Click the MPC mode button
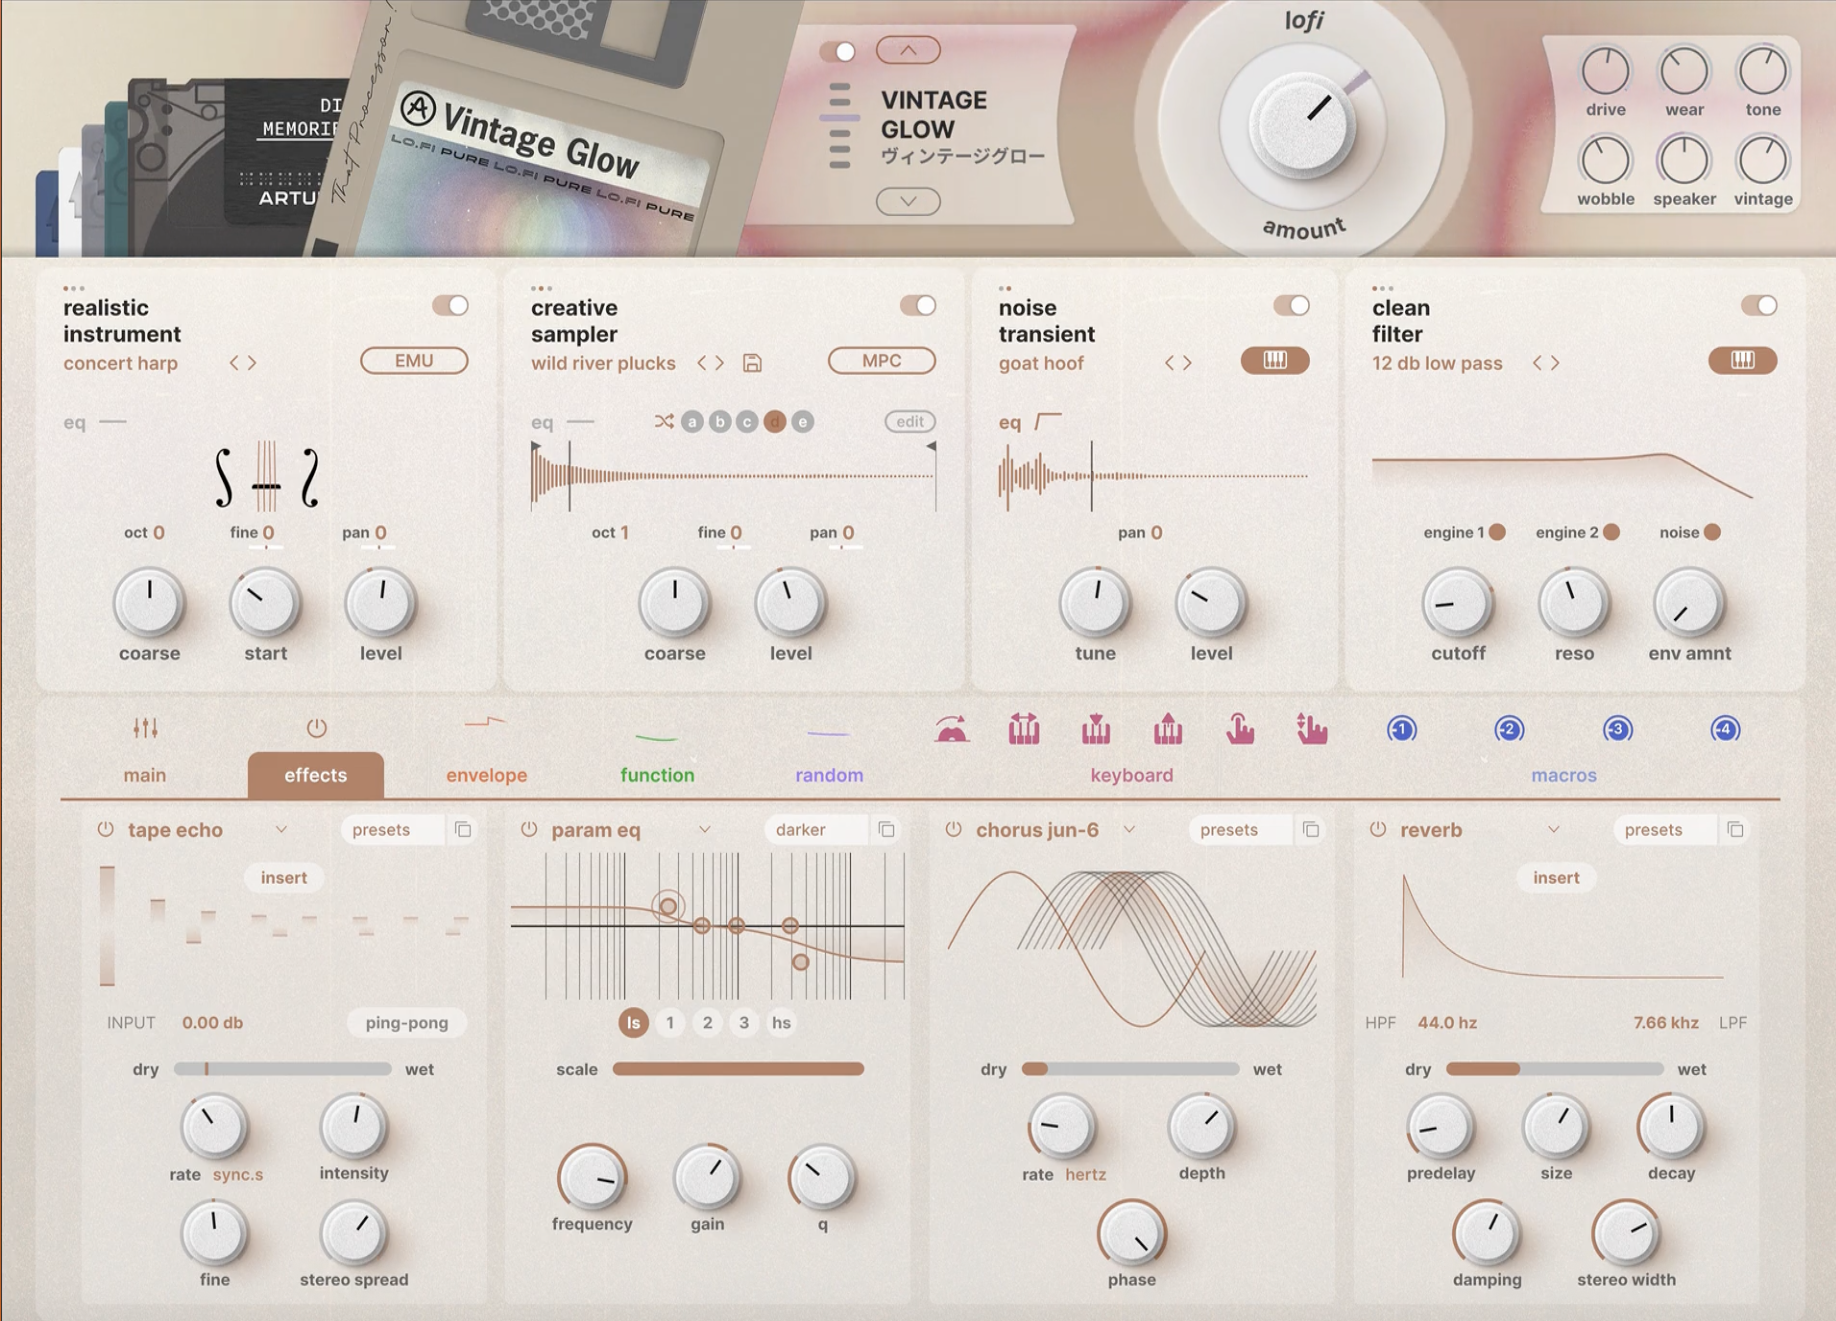 click(x=882, y=360)
